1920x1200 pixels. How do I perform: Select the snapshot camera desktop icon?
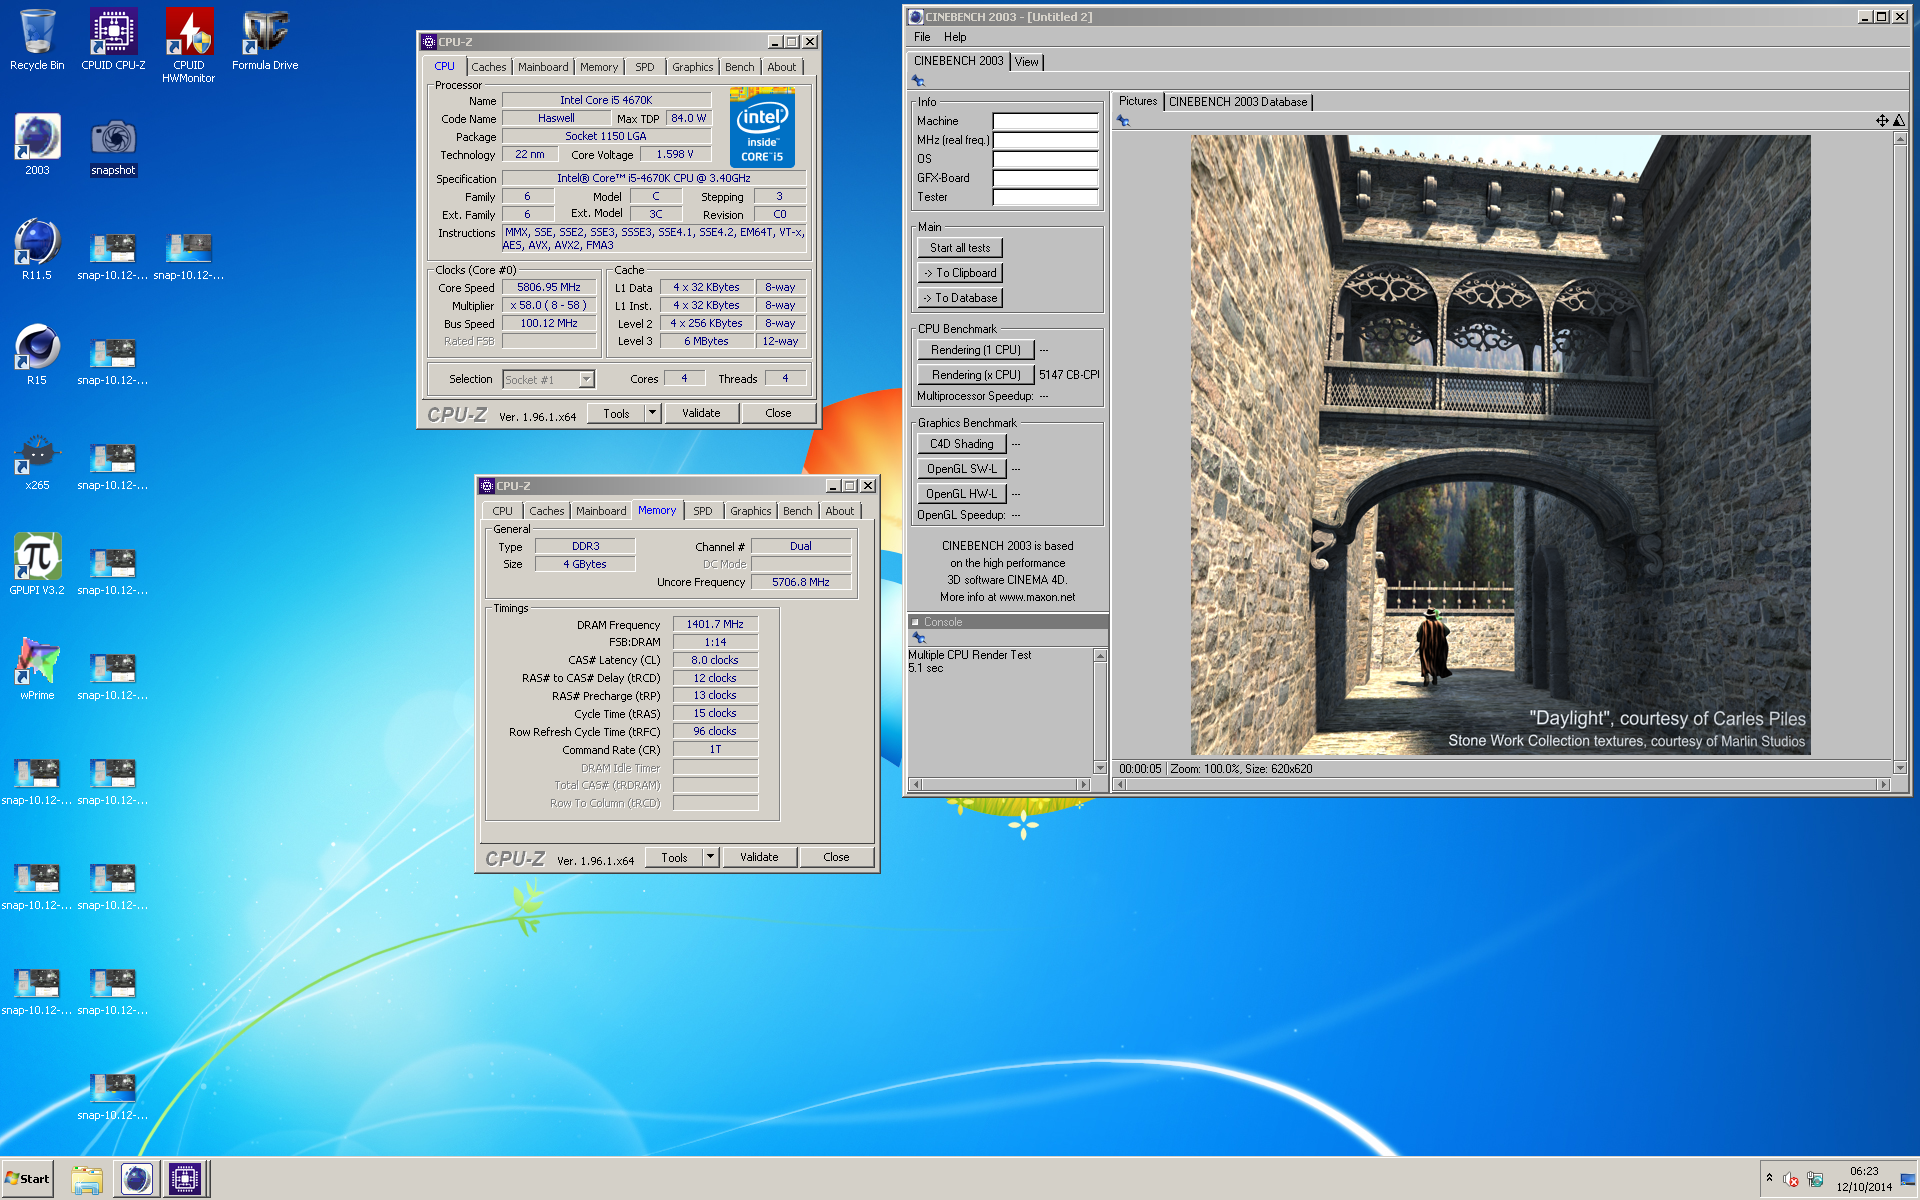click(113, 145)
